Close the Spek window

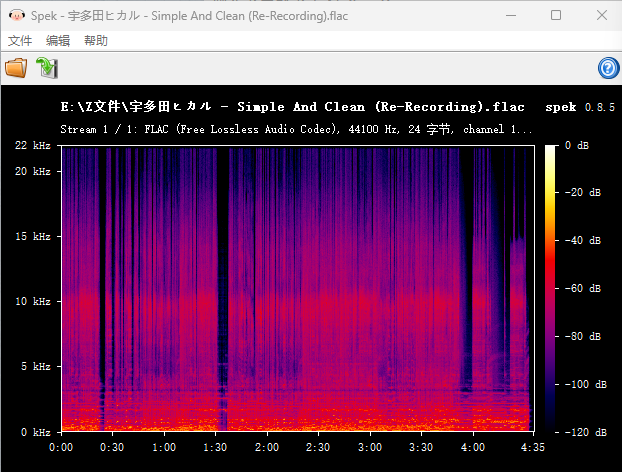coord(601,15)
